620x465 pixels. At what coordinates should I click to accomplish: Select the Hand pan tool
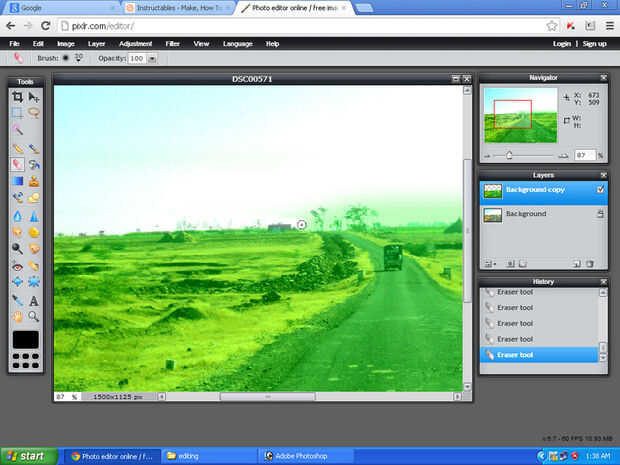(17, 316)
